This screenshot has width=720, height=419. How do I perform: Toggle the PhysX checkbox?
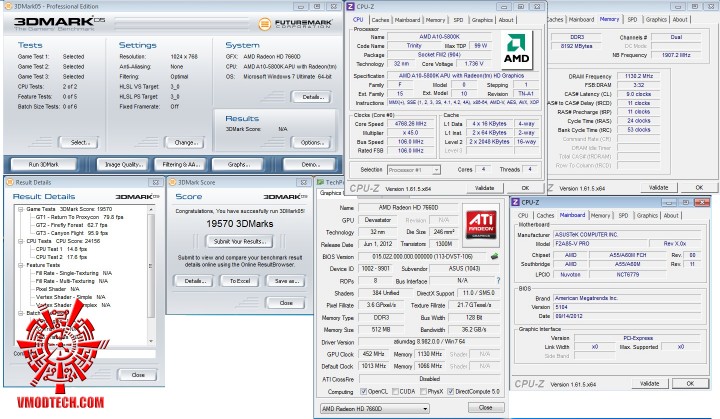click(x=423, y=391)
